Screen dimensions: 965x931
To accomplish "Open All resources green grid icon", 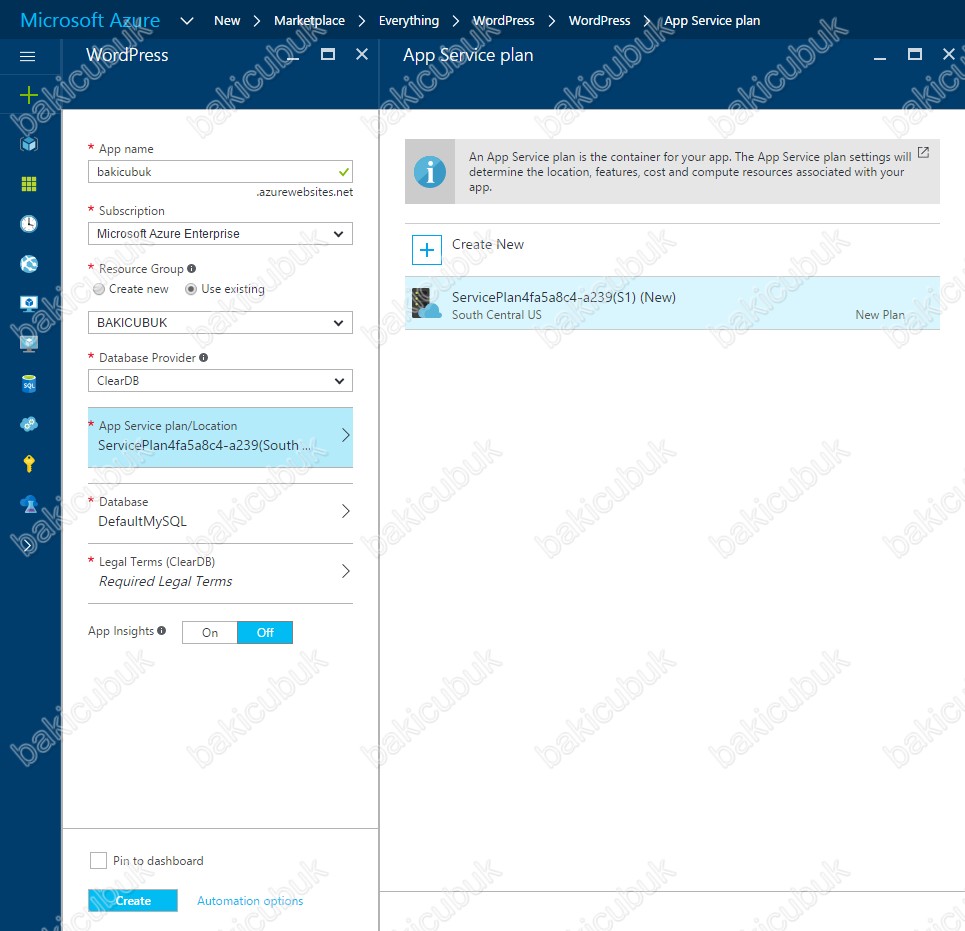I will (29, 184).
